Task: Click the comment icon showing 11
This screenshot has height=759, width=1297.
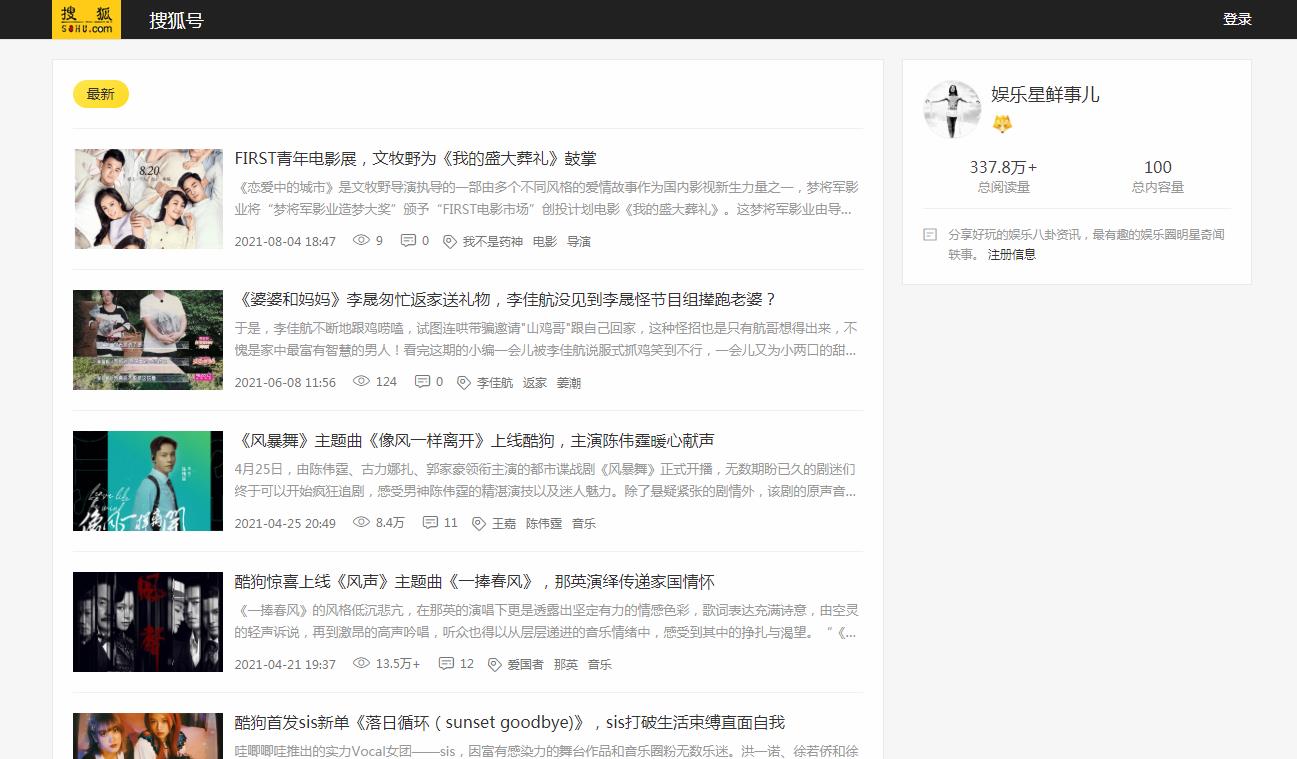Action: [430, 523]
